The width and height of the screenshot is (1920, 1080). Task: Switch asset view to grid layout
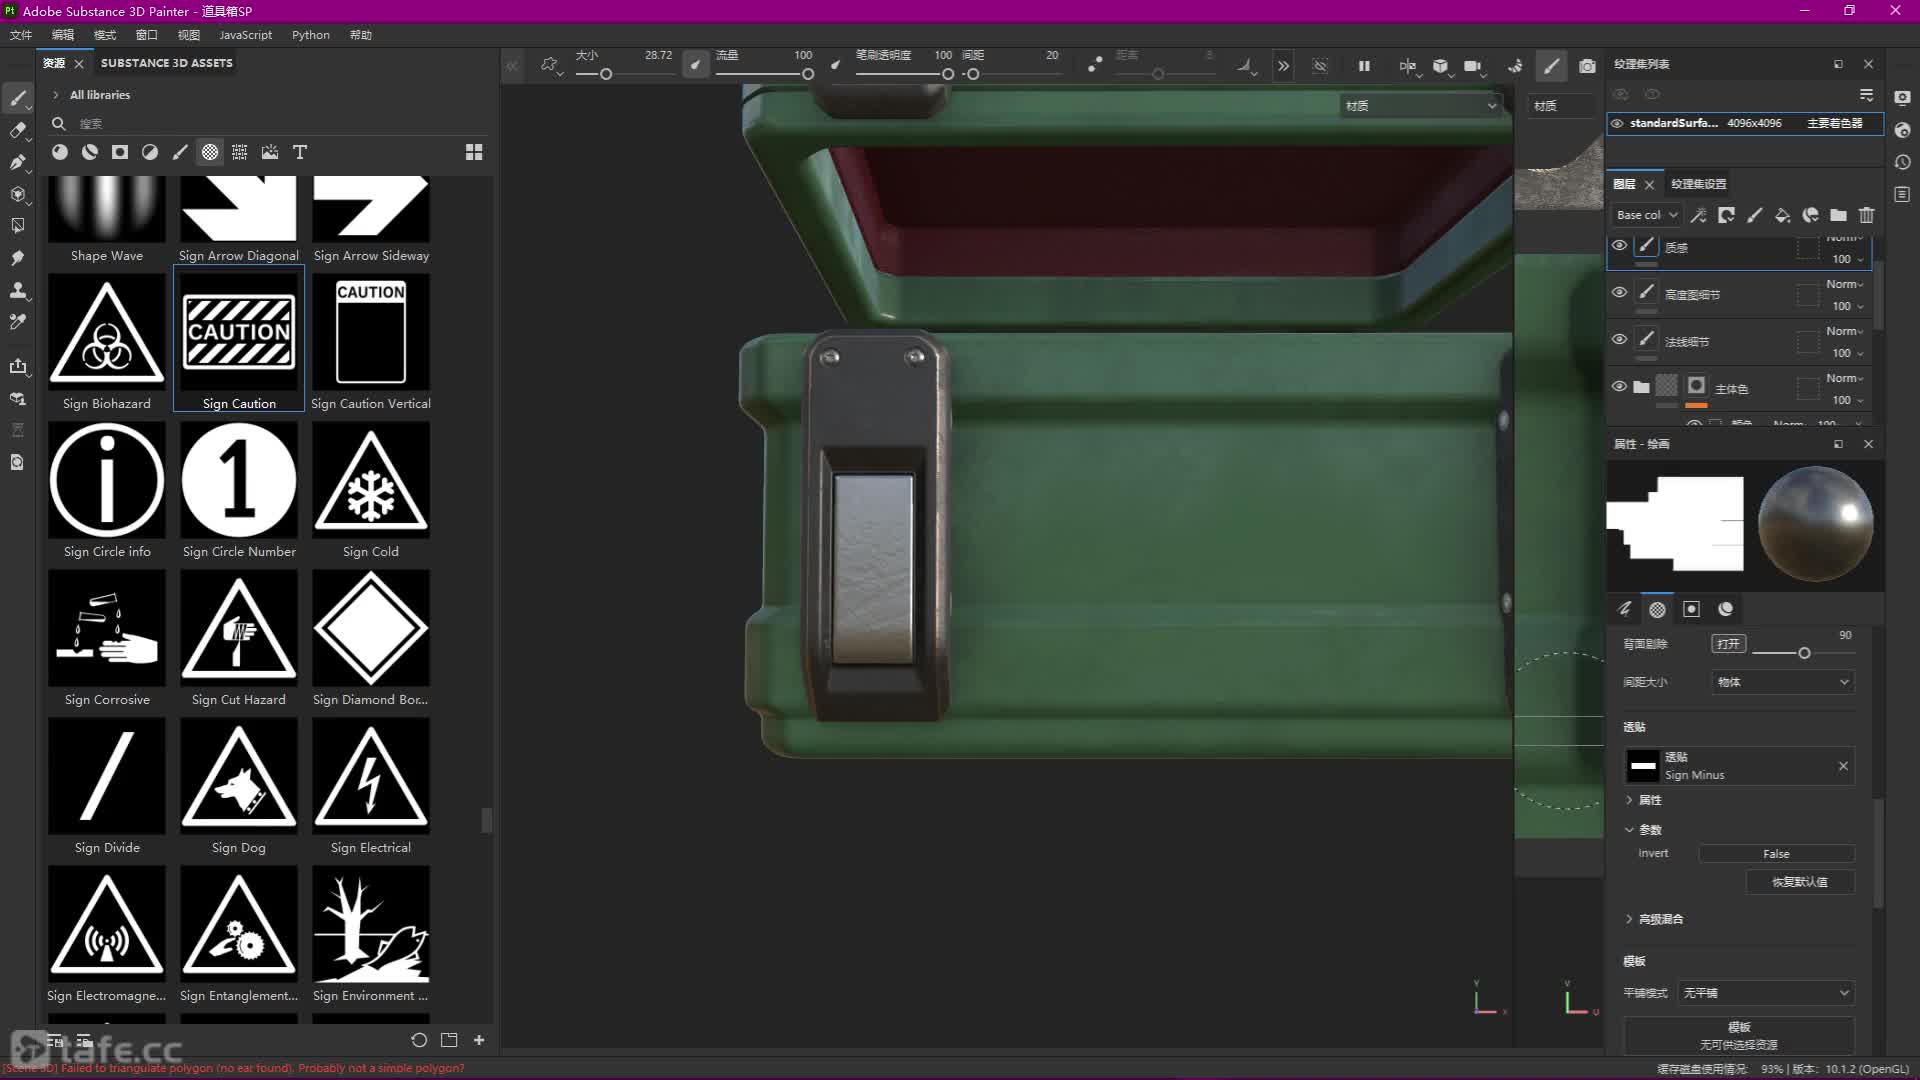[x=474, y=152]
